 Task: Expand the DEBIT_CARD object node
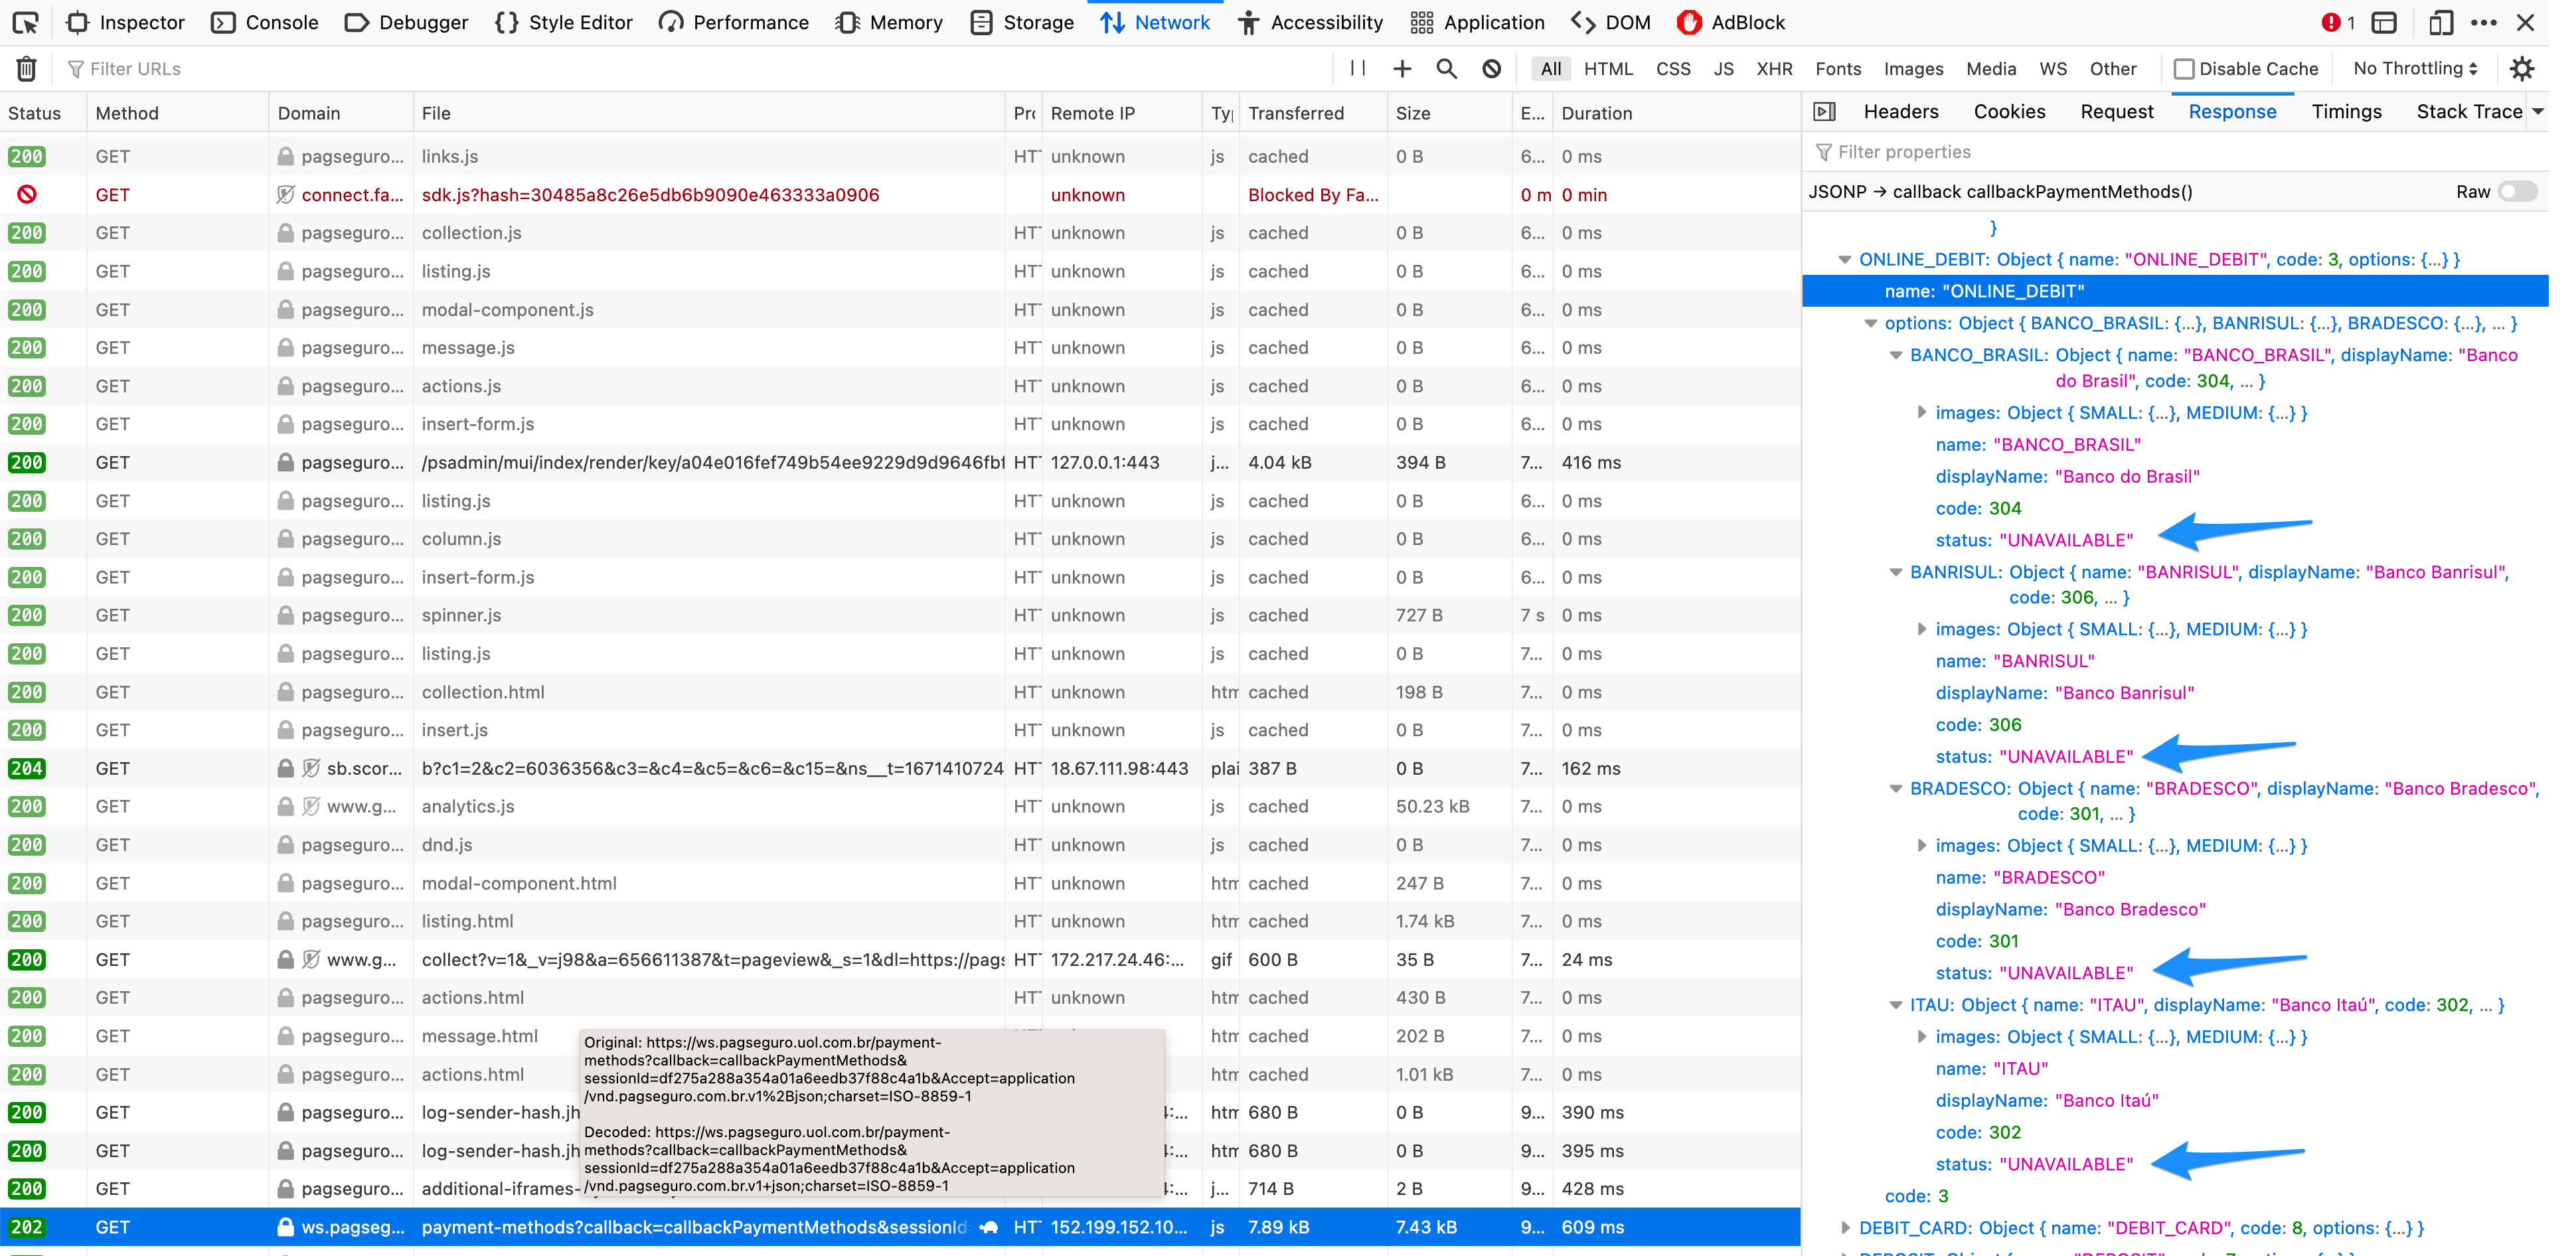1845,1228
